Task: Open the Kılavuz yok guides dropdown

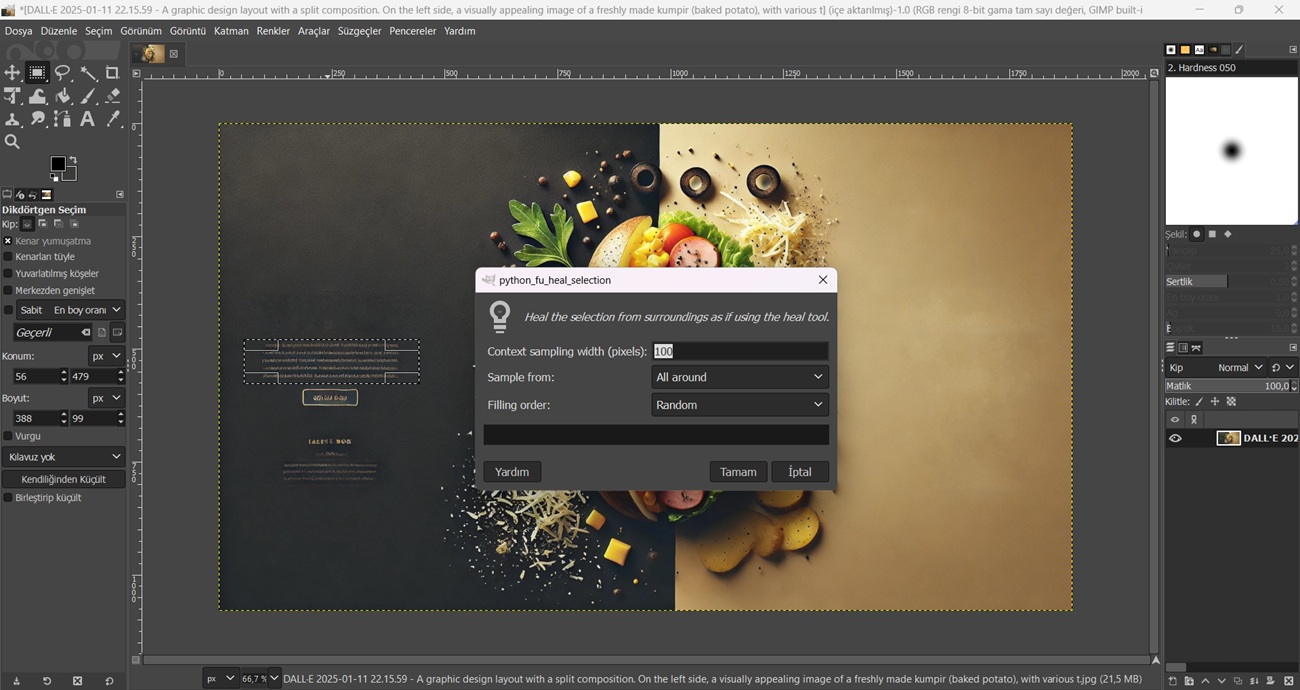Action: click(x=64, y=457)
